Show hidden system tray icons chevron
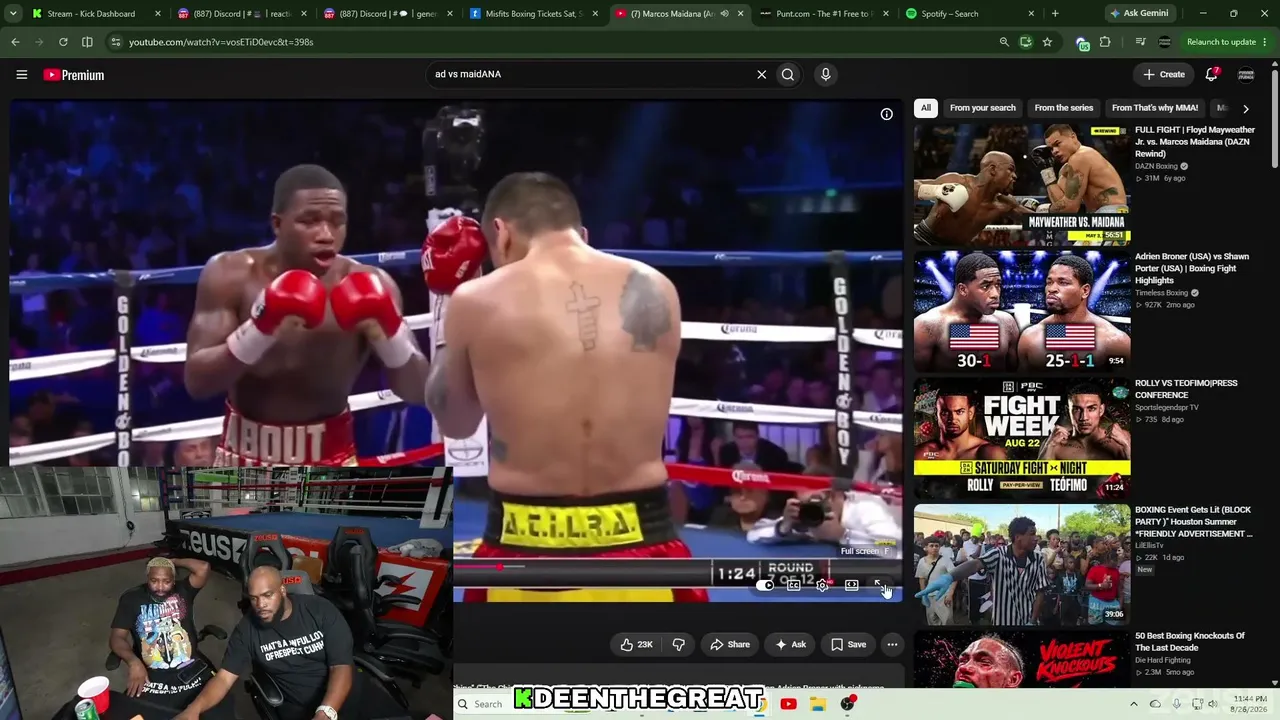1280x720 pixels. click(x=1133, y=704)
